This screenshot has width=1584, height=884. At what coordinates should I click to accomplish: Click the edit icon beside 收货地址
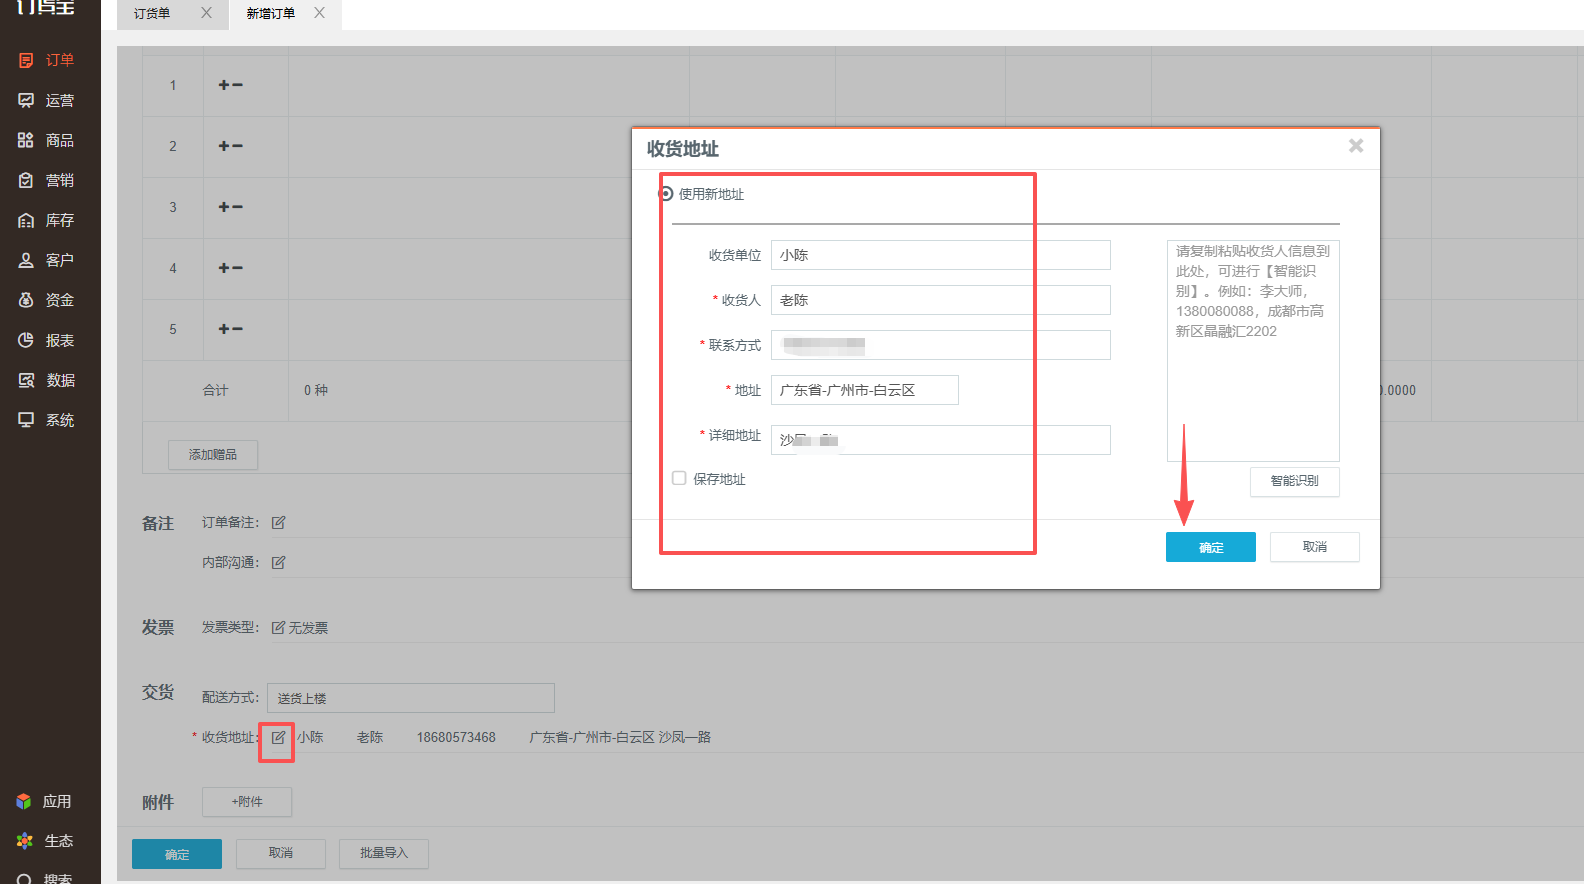click(278, 738)
